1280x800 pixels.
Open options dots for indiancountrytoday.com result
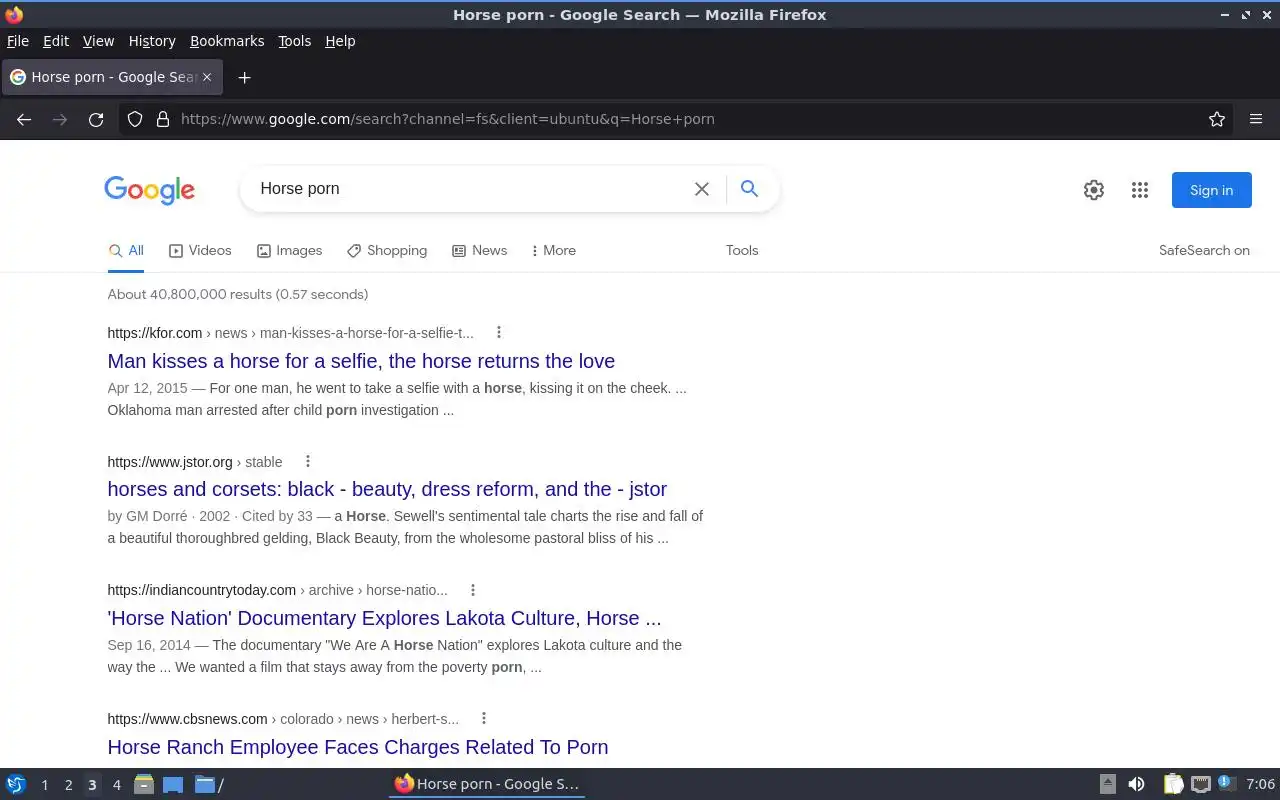tap(473, 590)
